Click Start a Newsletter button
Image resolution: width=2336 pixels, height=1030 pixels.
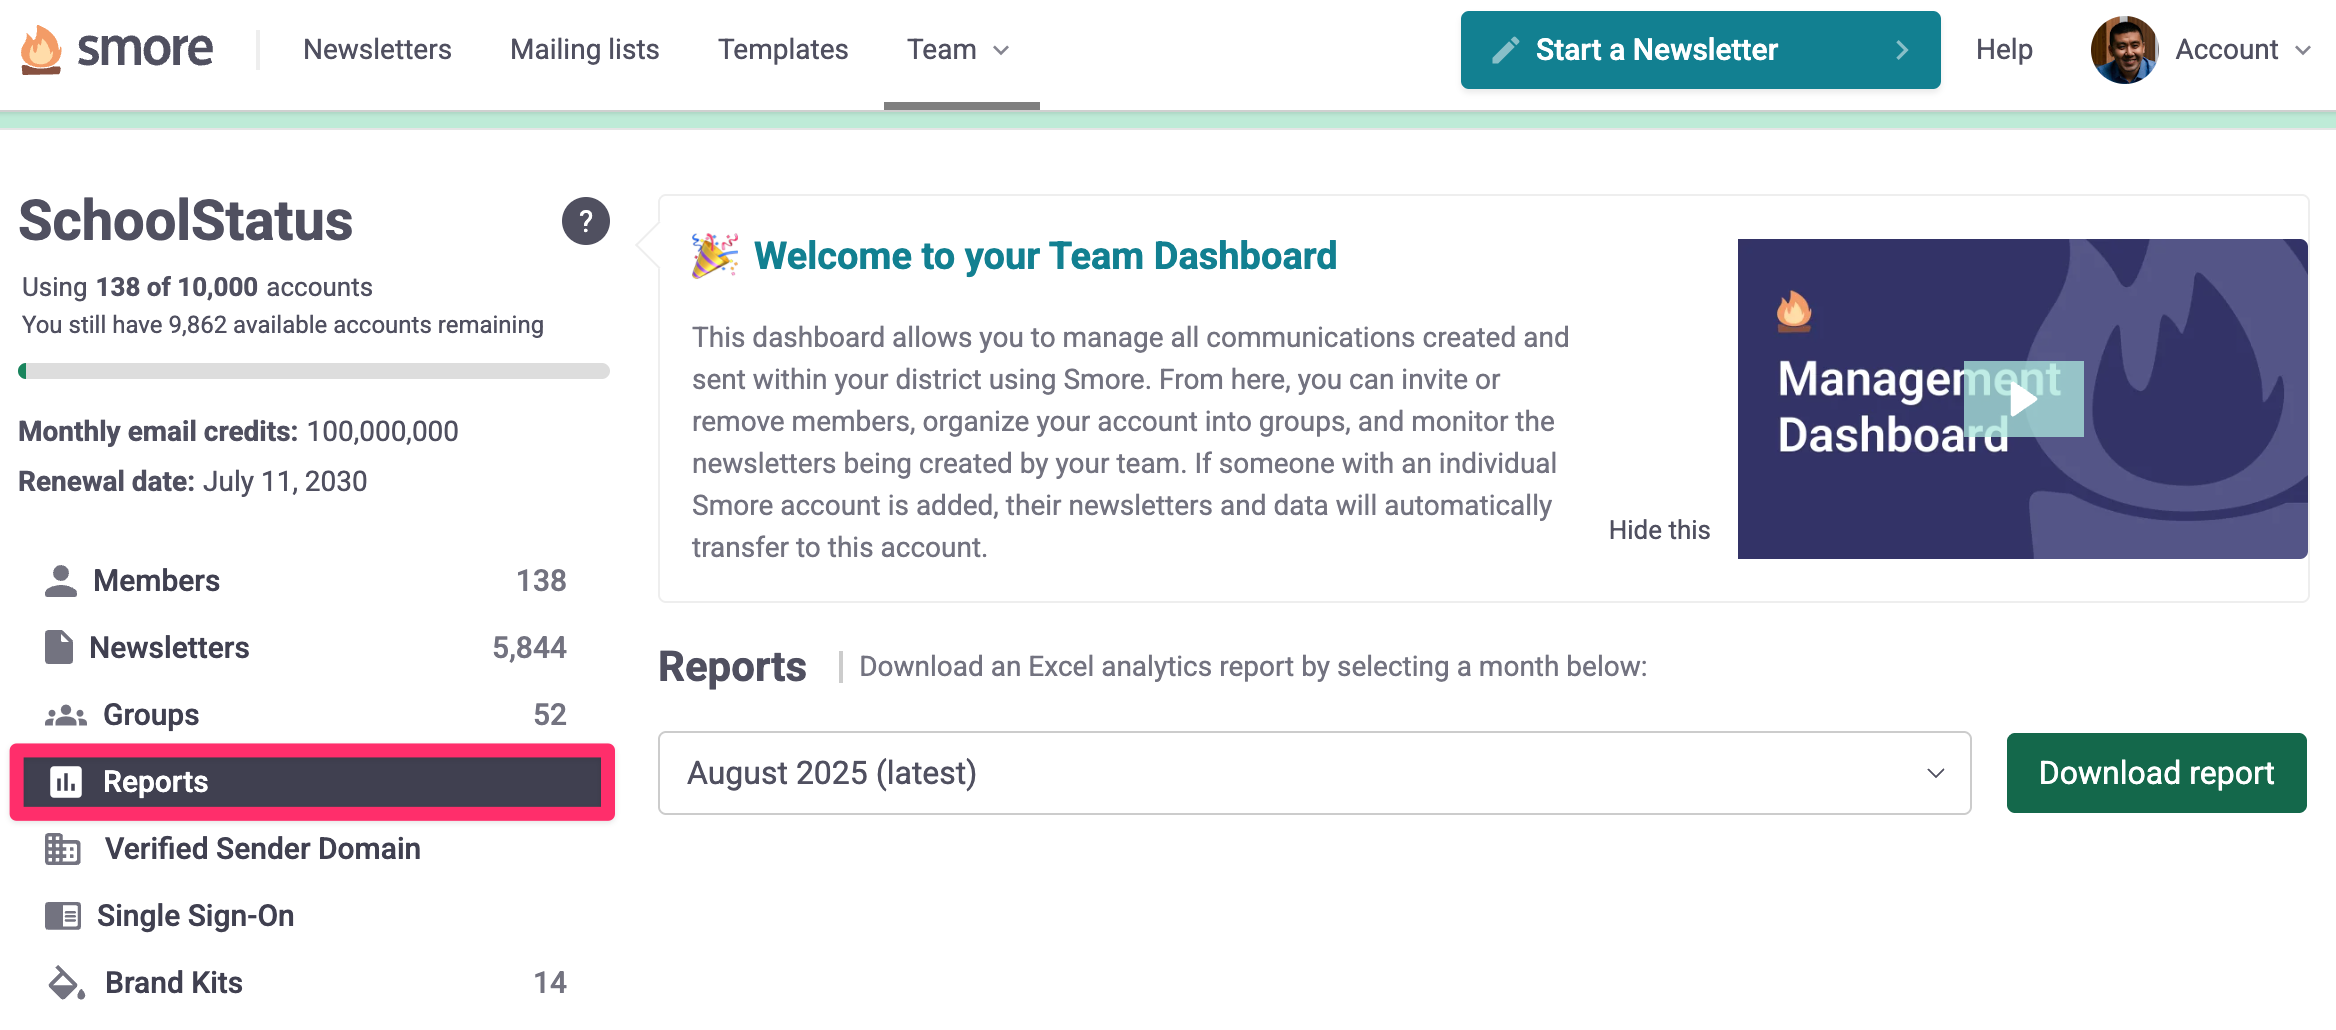[x=1700, y=50]
